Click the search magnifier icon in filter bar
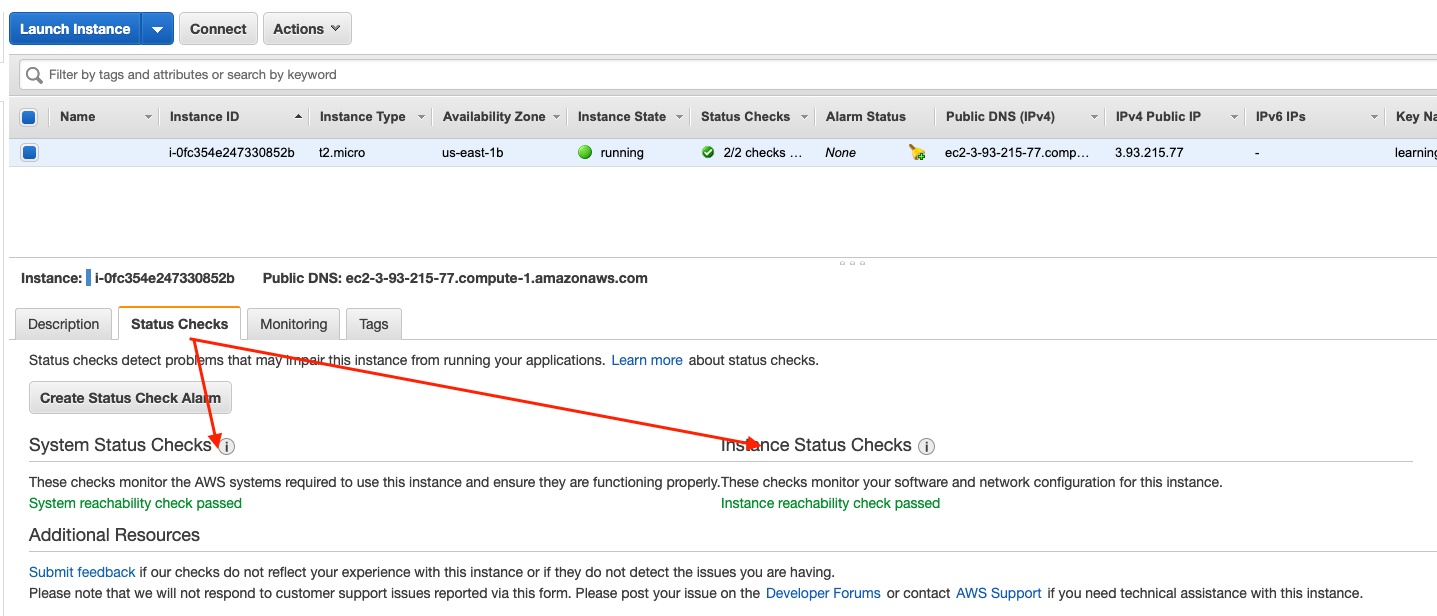Screen dimensions: 1437x616 click(33, 74)
